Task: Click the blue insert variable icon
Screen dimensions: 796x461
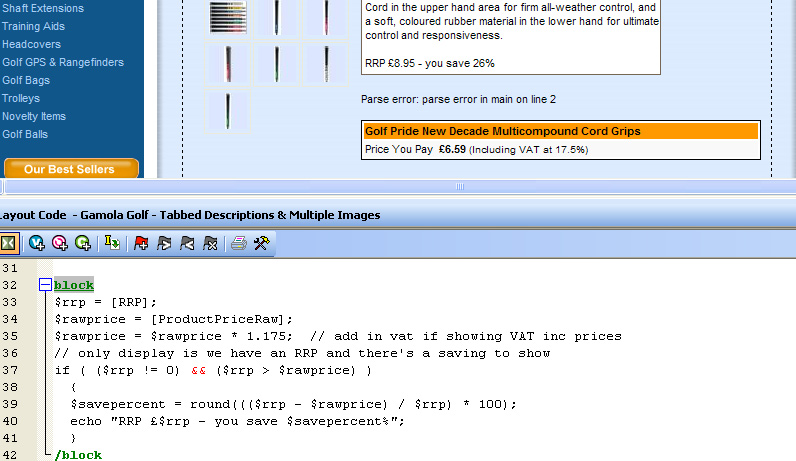Action: tap(37, 243)
